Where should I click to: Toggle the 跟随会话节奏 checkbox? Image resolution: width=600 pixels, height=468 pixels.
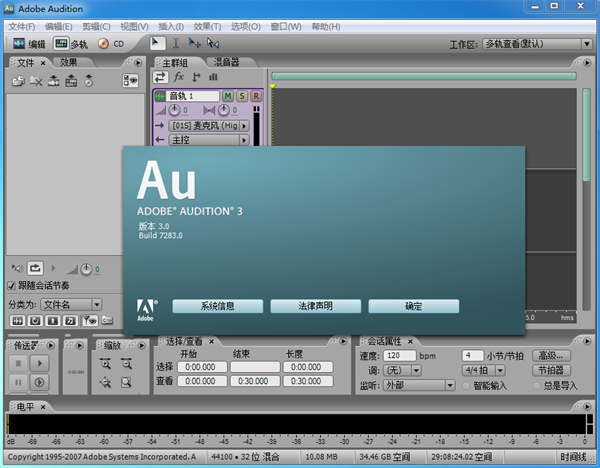[11, 285]
